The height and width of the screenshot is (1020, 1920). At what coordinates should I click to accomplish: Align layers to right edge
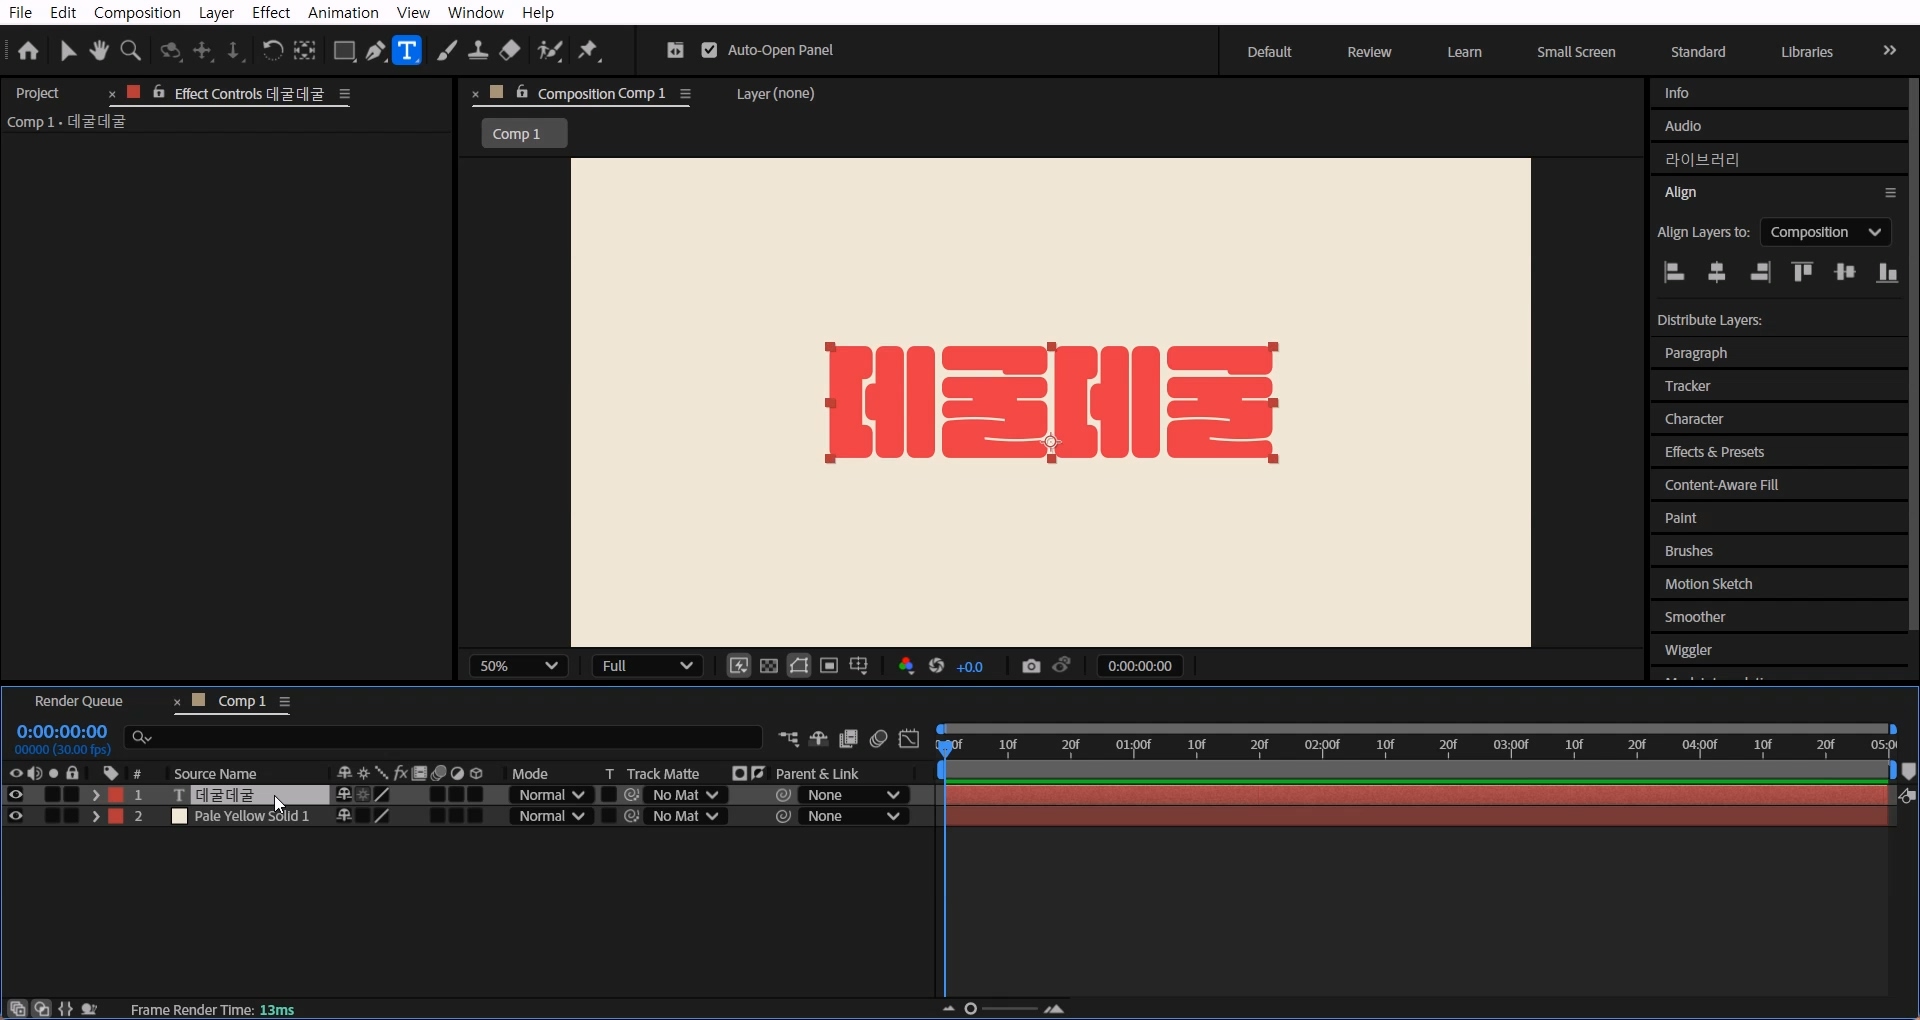click(1760, 272)
